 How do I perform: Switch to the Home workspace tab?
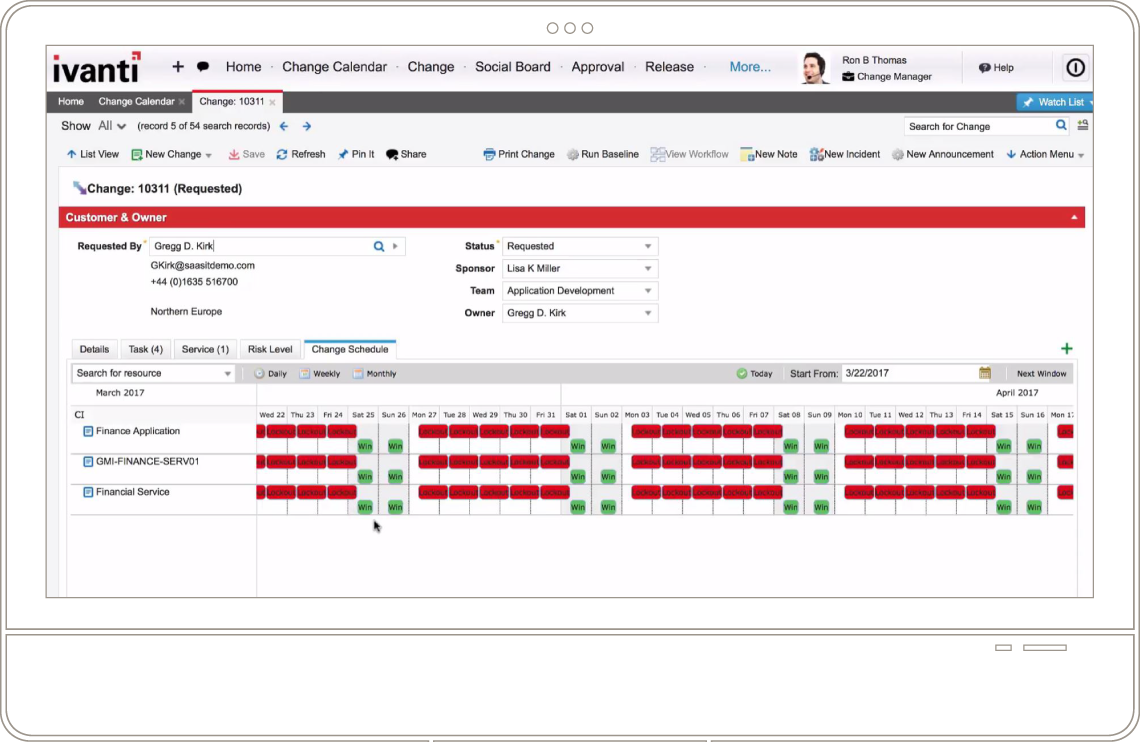[71, 102]
